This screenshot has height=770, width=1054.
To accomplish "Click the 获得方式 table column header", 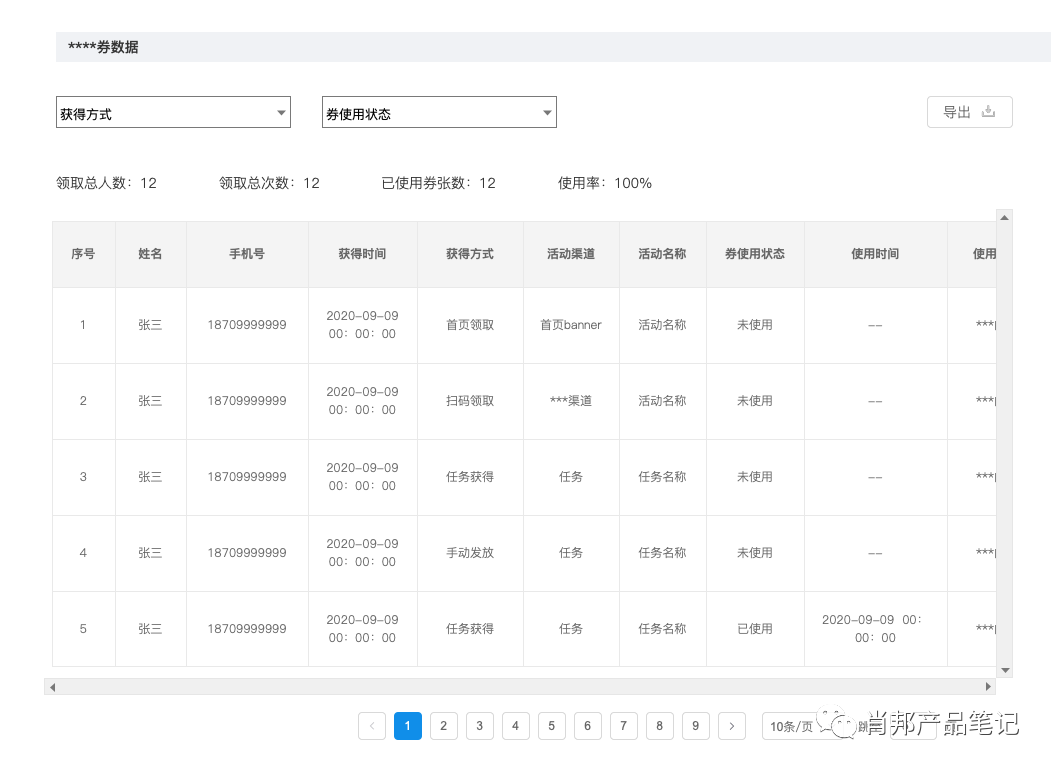I will click(x=470, y=254).
